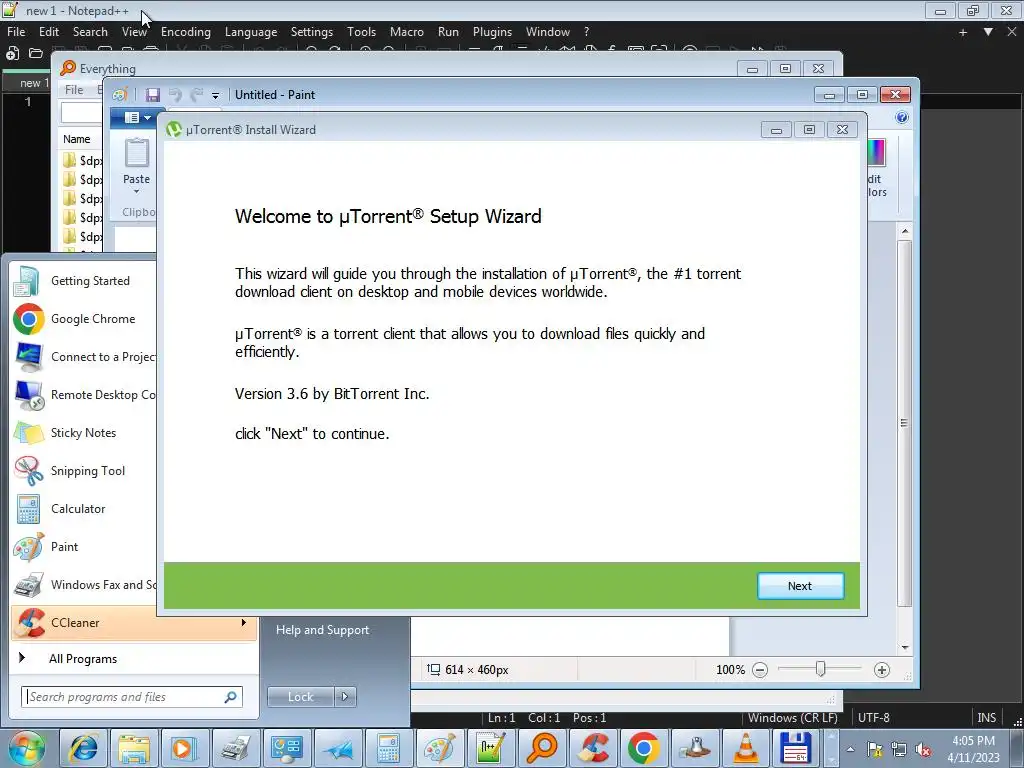Click the New file icon in Notepad++ toolbar
This screenshot has width=1024, height=768.
(12, 54)
